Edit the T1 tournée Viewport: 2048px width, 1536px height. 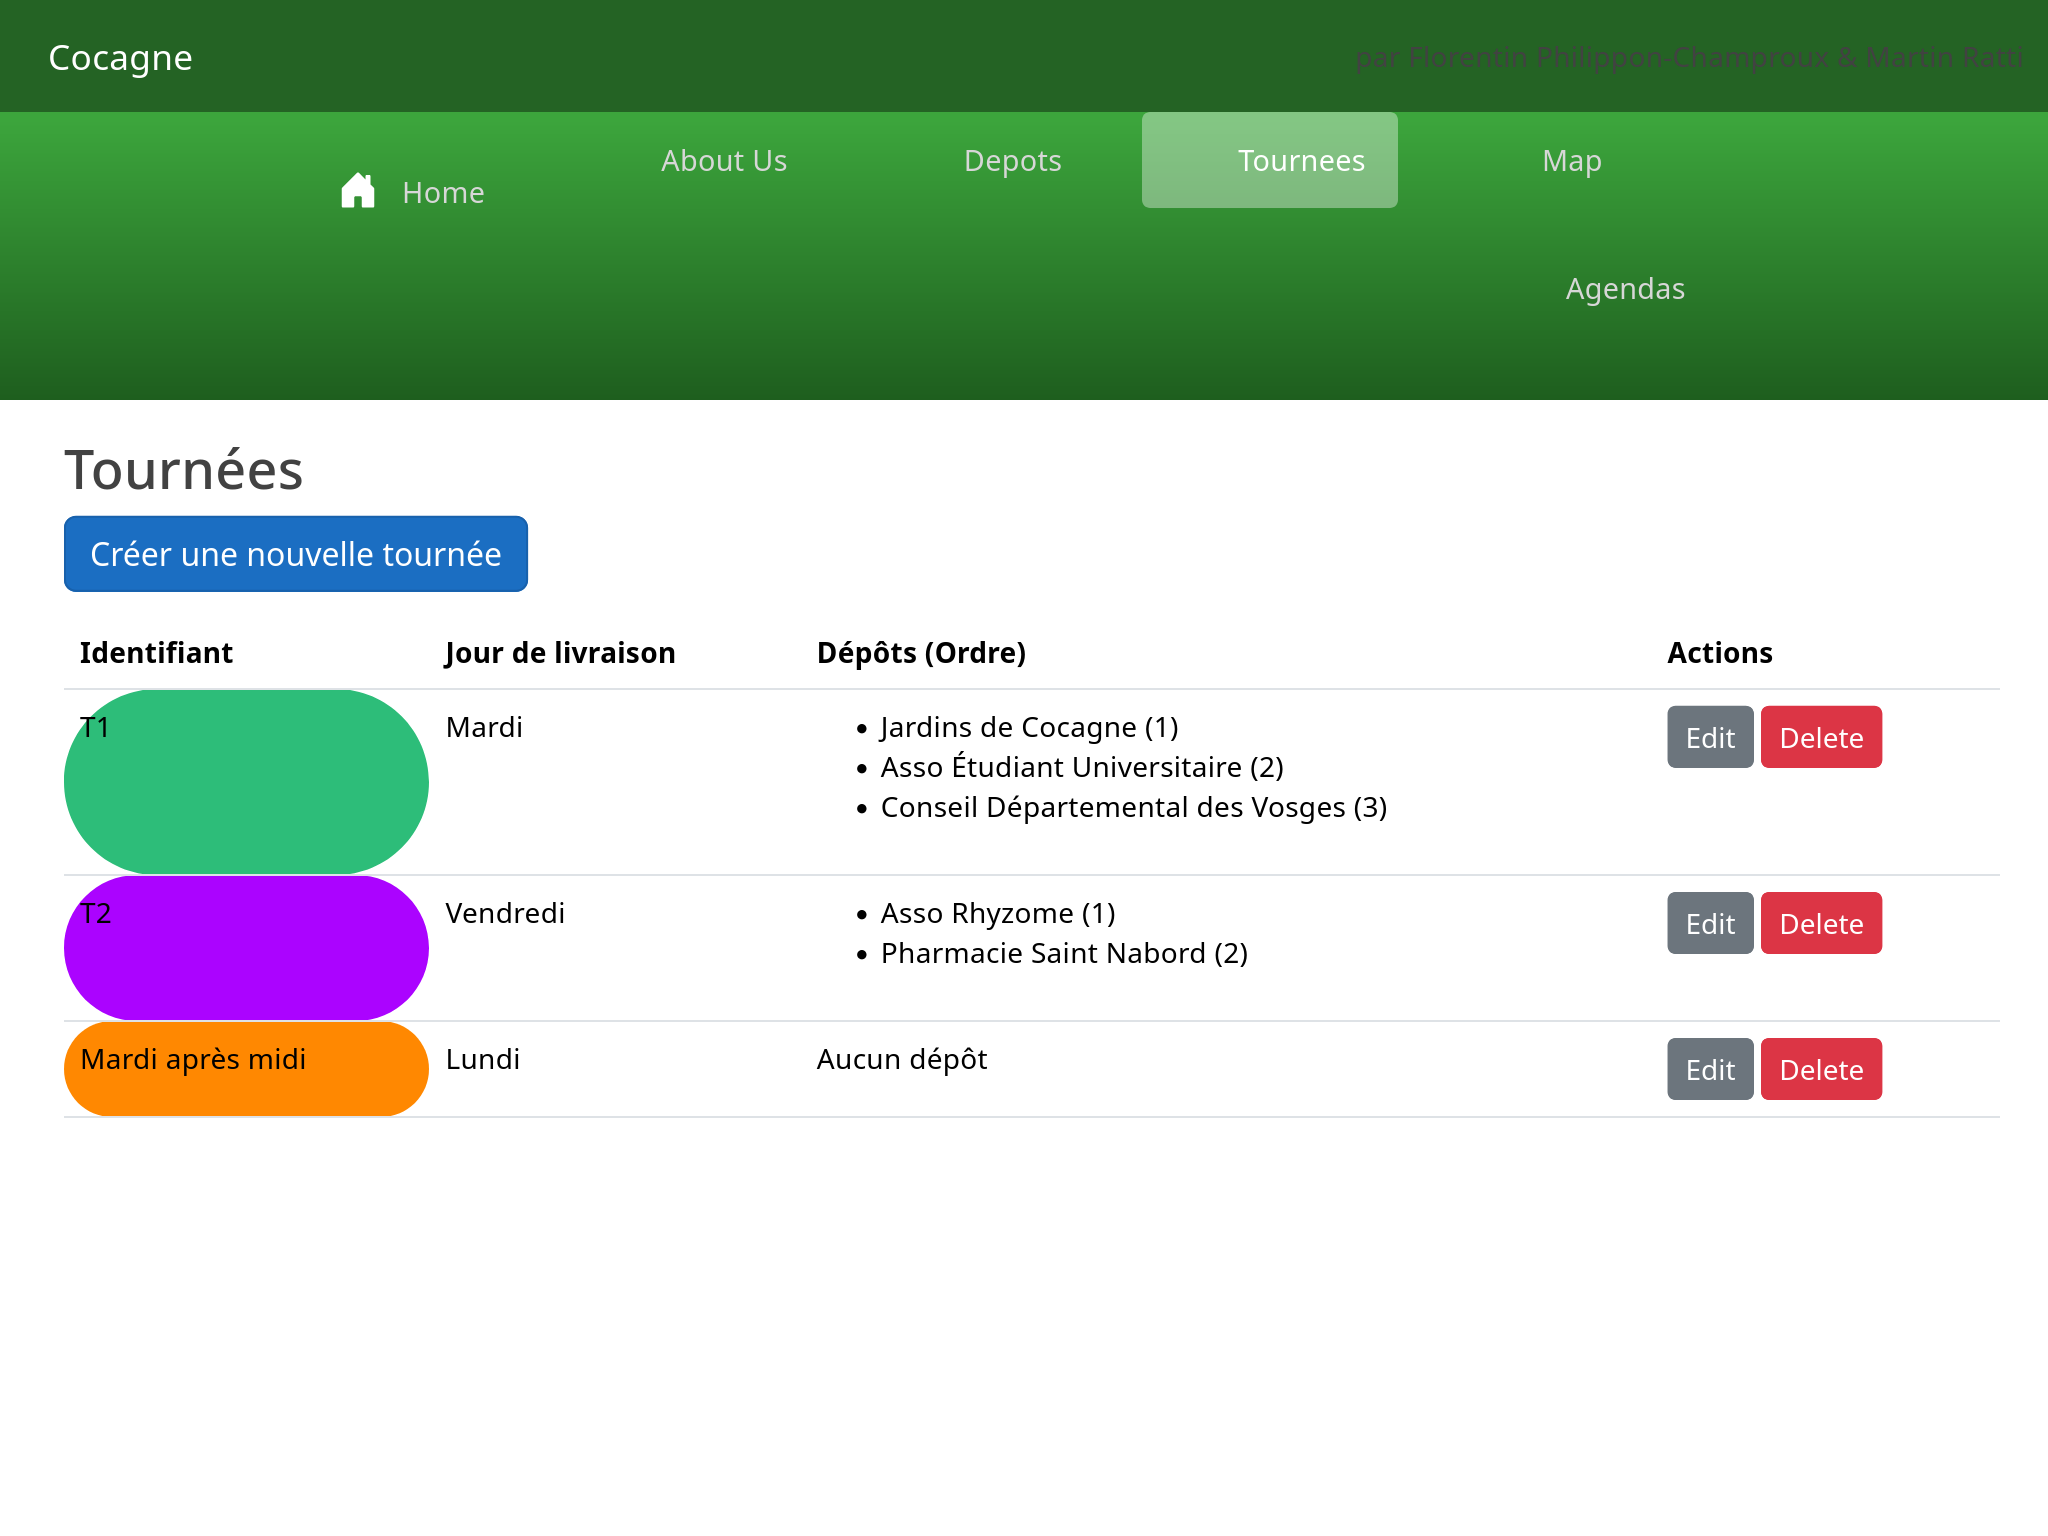(1710, 737)
